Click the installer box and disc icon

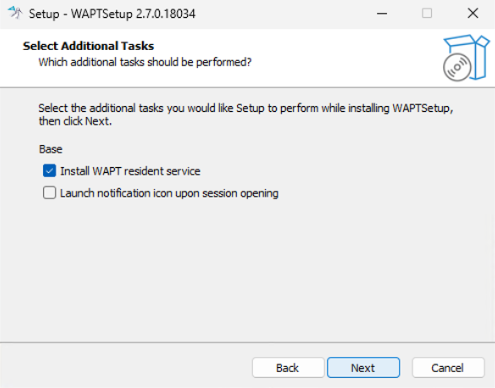pos(466,58)
